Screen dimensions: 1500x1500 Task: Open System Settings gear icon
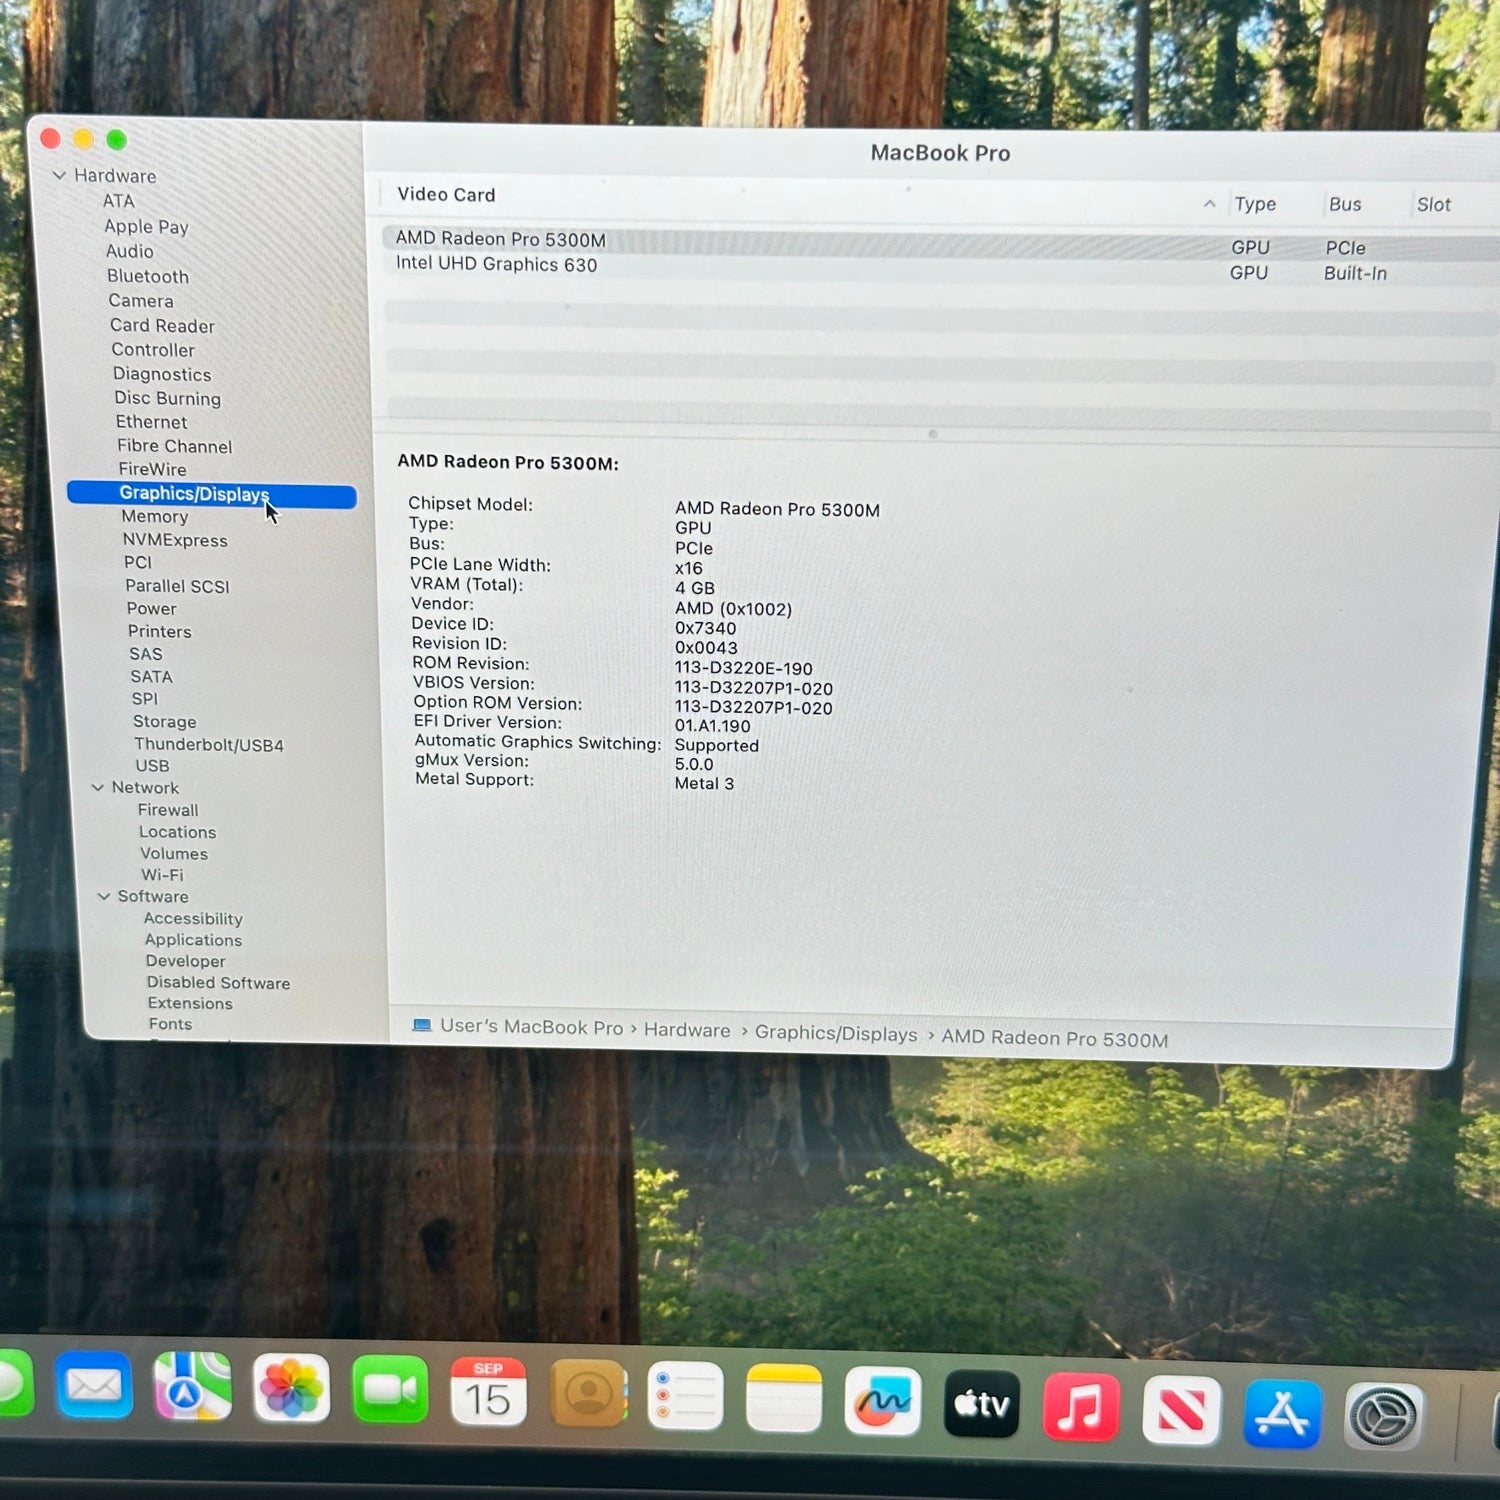click(x=1383, y=1416)
